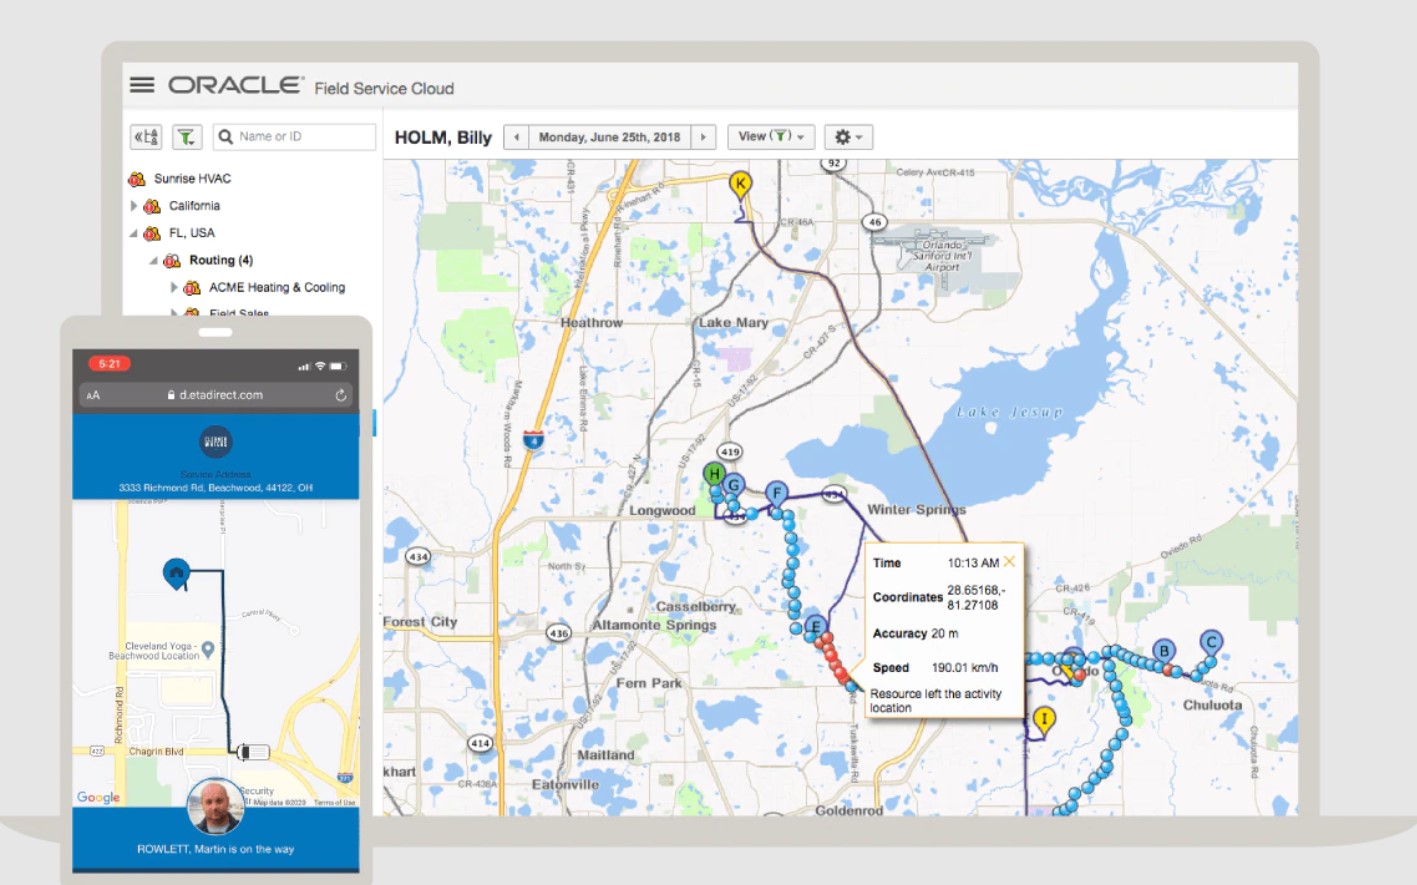The height and width of the screenshot is (885, 1417).
Task: Collapse the resource tree panel
Action: point(146,137)
